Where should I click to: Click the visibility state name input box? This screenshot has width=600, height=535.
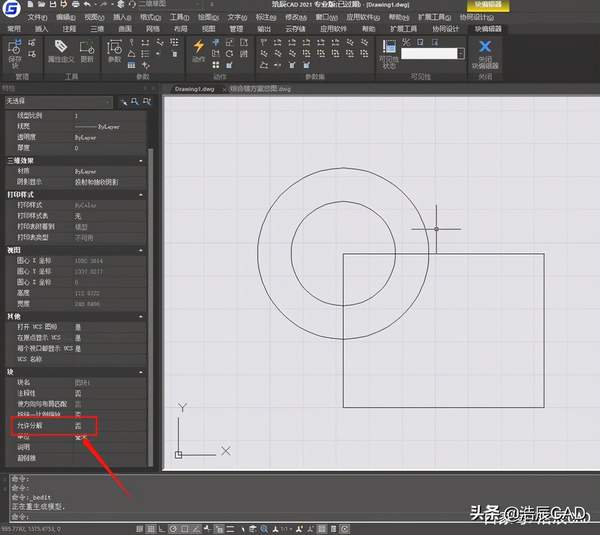click(429, 54)
